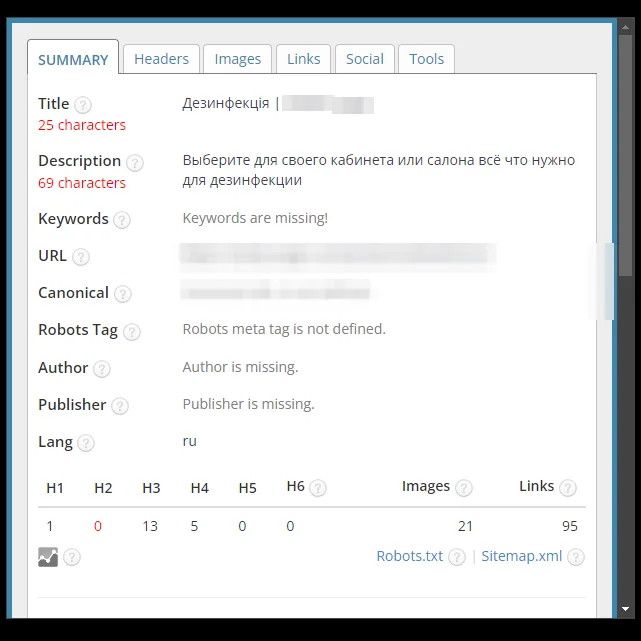
Task: Click the help icon next to Title
Action: (83, 105)
